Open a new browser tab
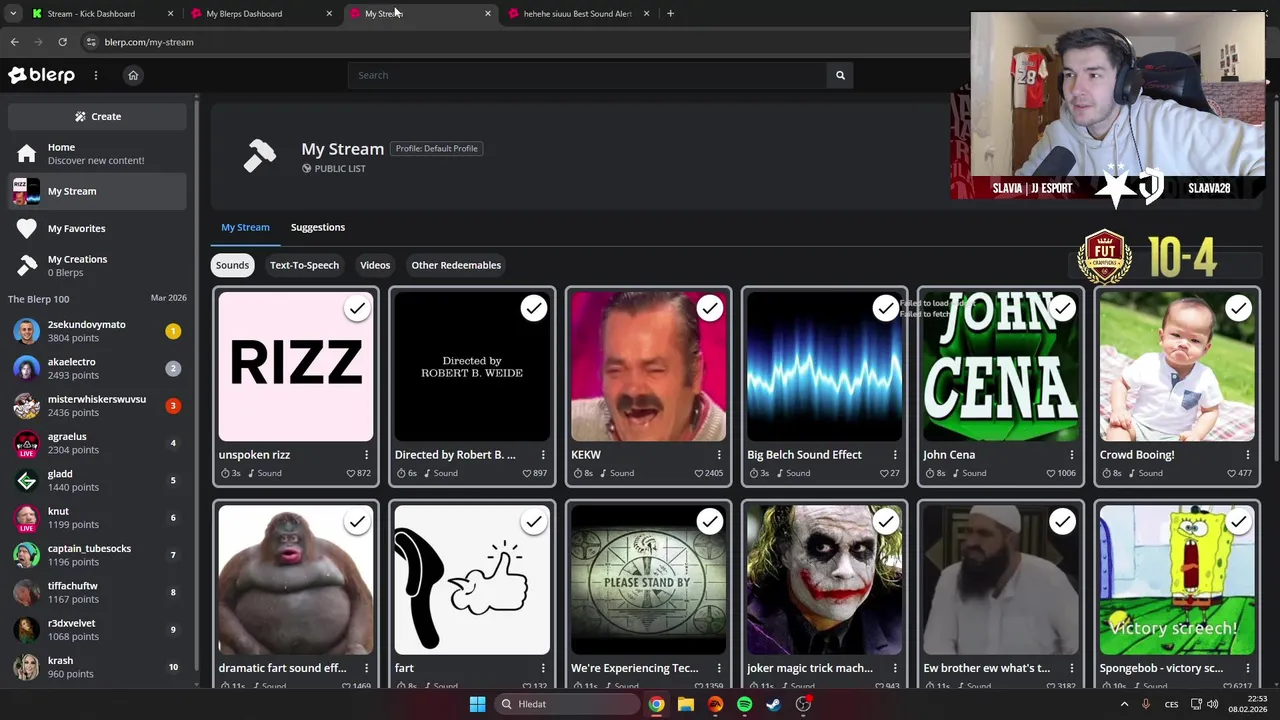 [670, 14]
